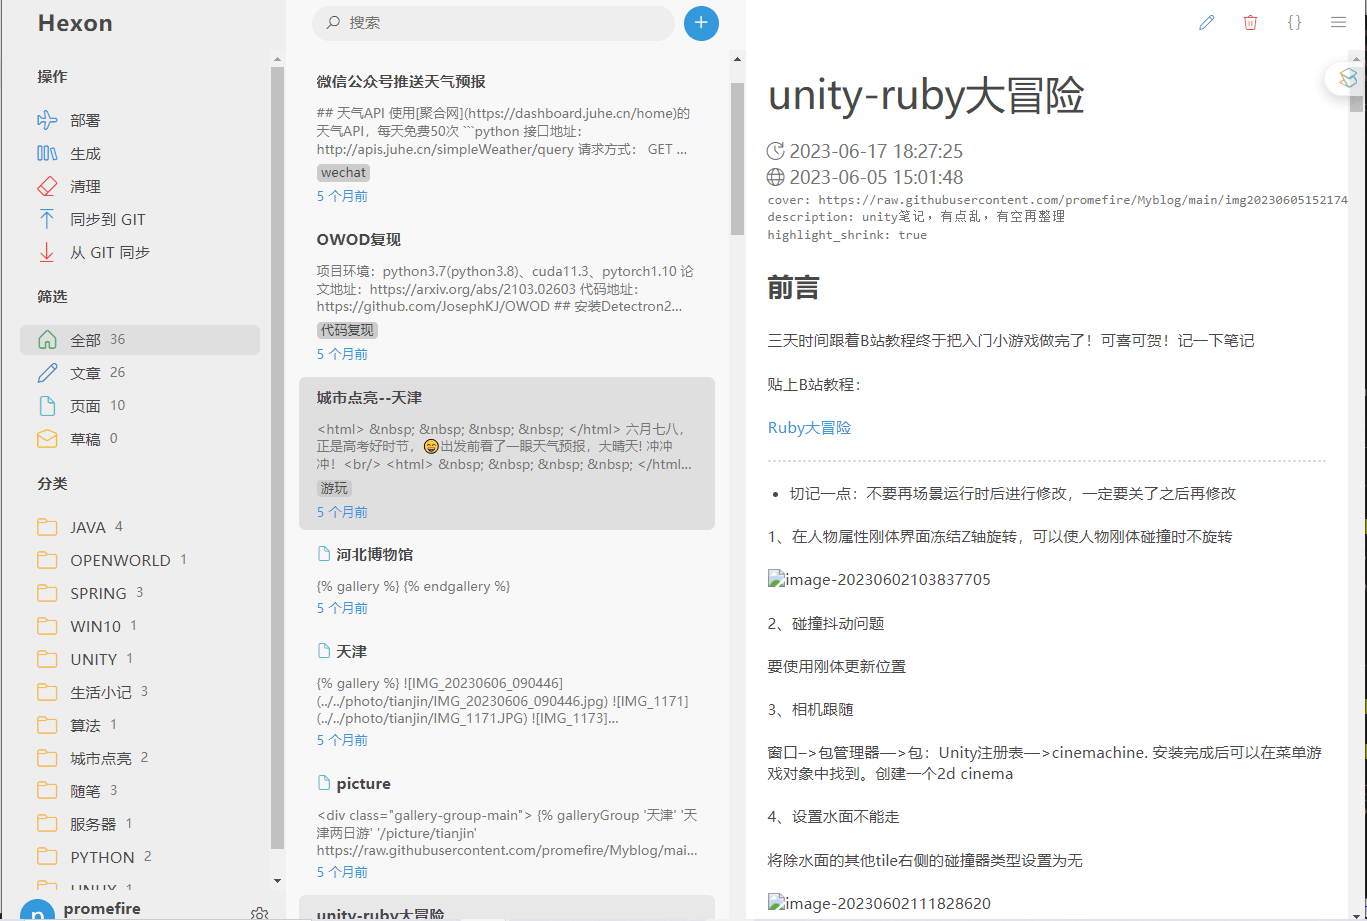1367x921 pixels.
Task: Click the 游玩 tag label
Action: 334,488
